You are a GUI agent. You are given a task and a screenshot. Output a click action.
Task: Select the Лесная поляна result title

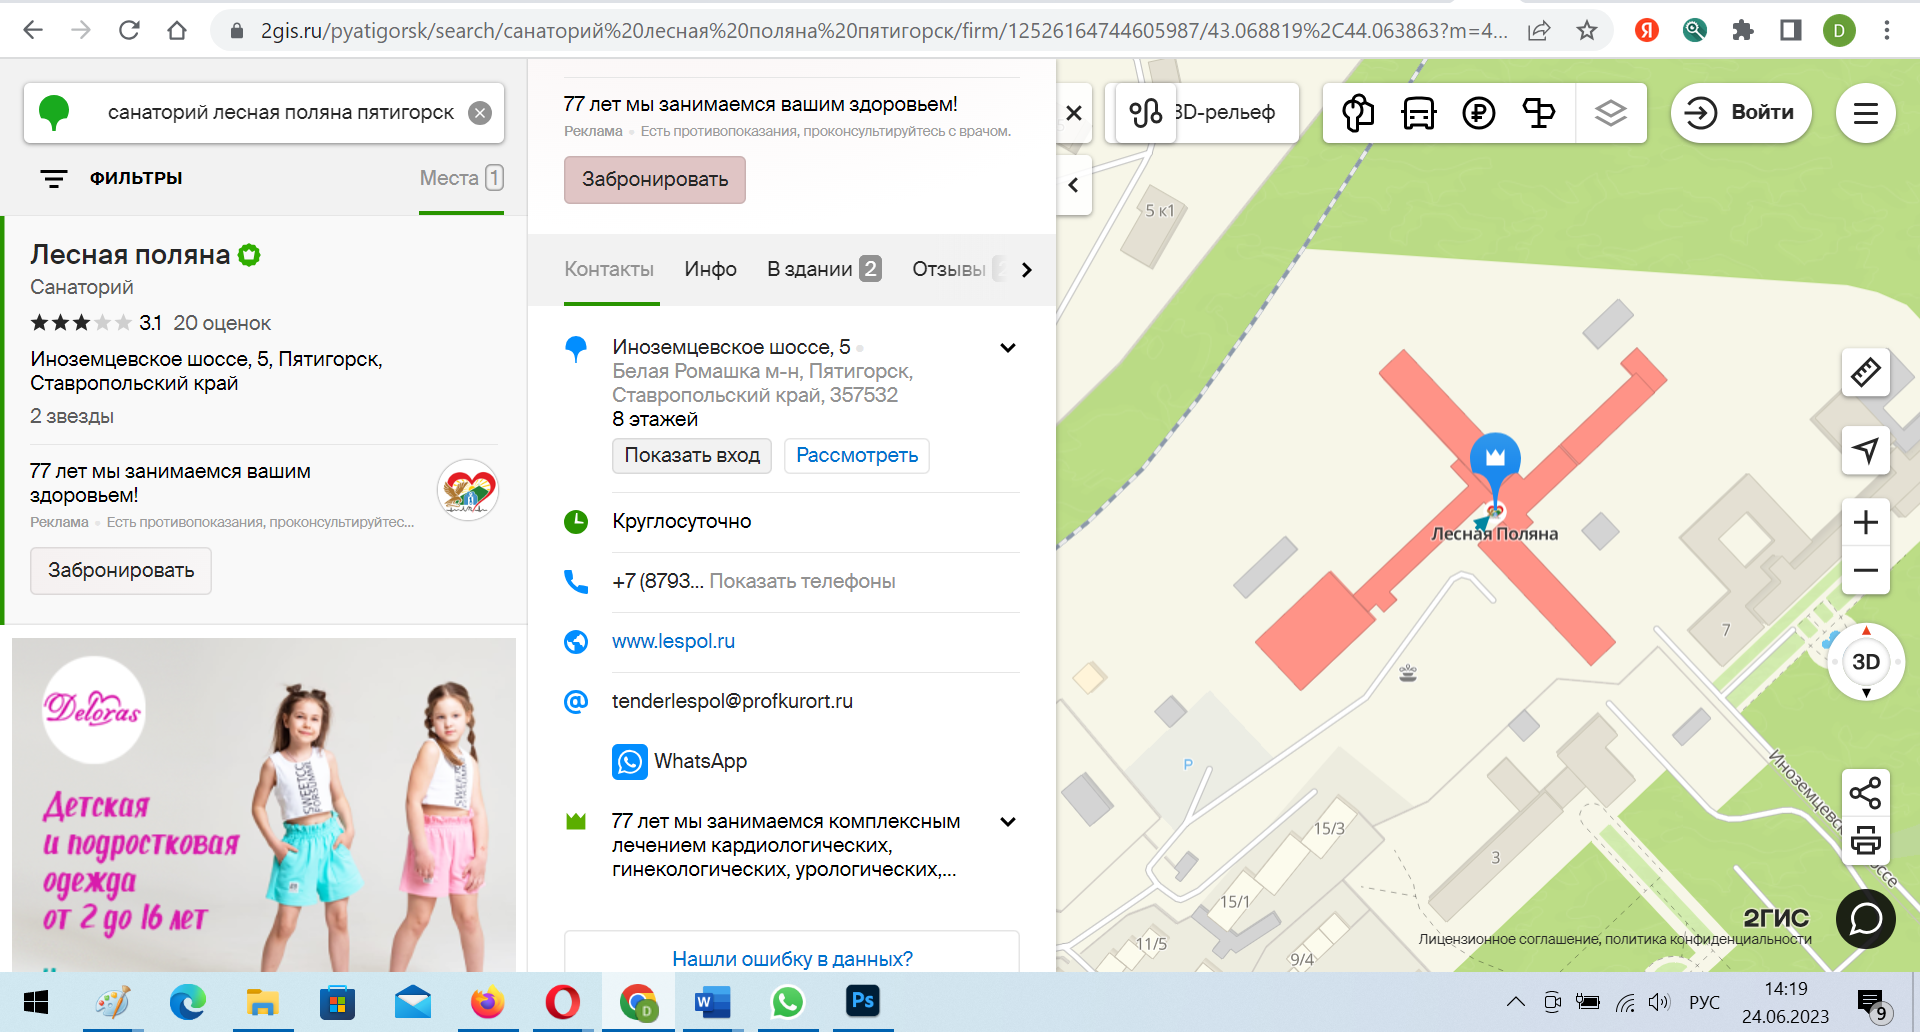coord(130,255)
